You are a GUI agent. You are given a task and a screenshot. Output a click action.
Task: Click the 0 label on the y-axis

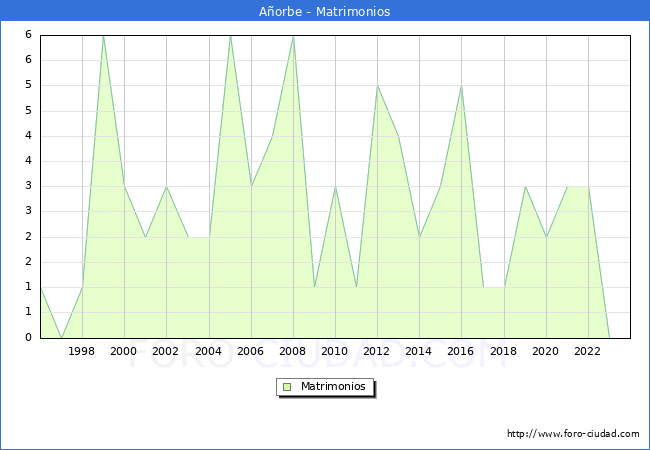tap(29, 337)
